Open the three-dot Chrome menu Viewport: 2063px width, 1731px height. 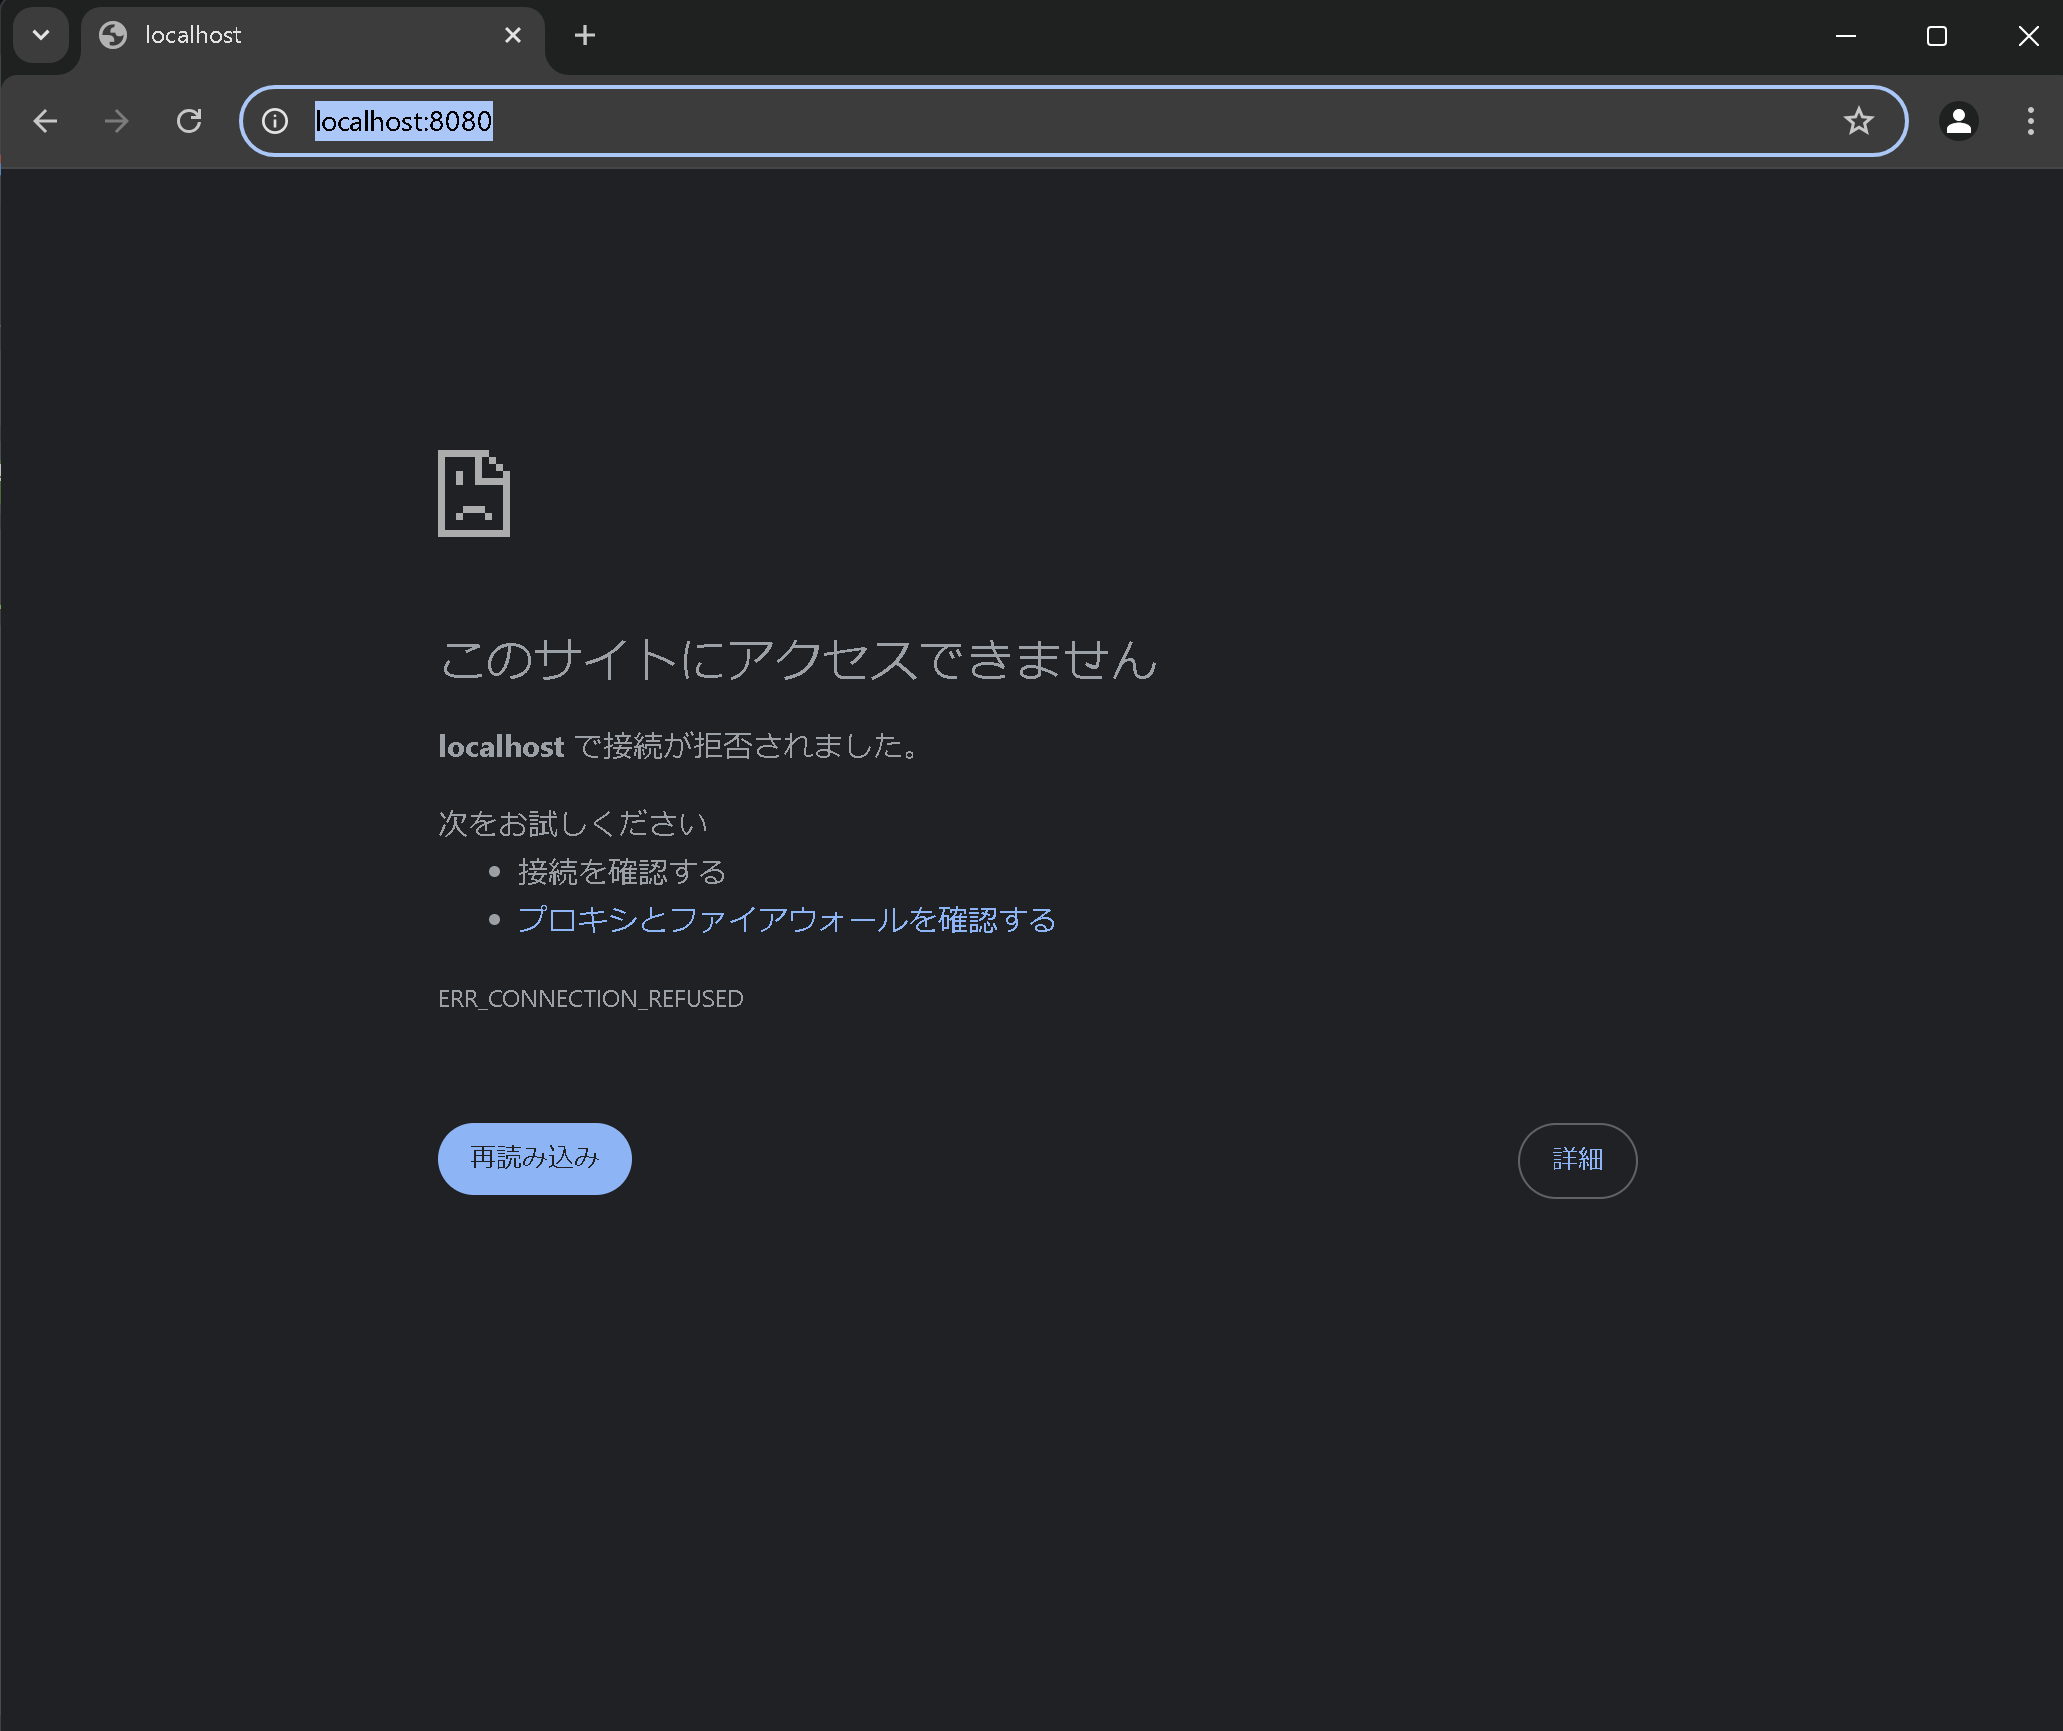click(2030, 121)
